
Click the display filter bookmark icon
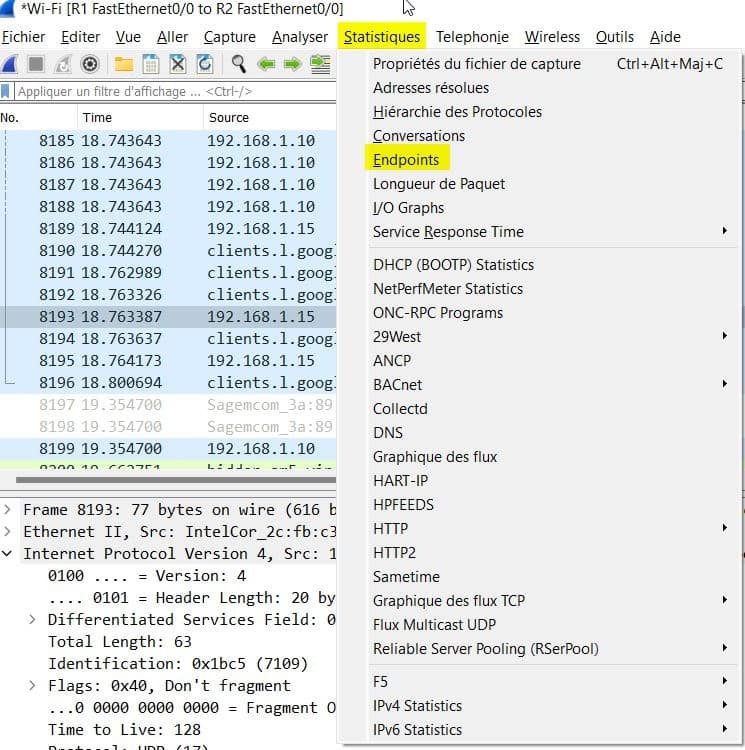tap(7, 91)
